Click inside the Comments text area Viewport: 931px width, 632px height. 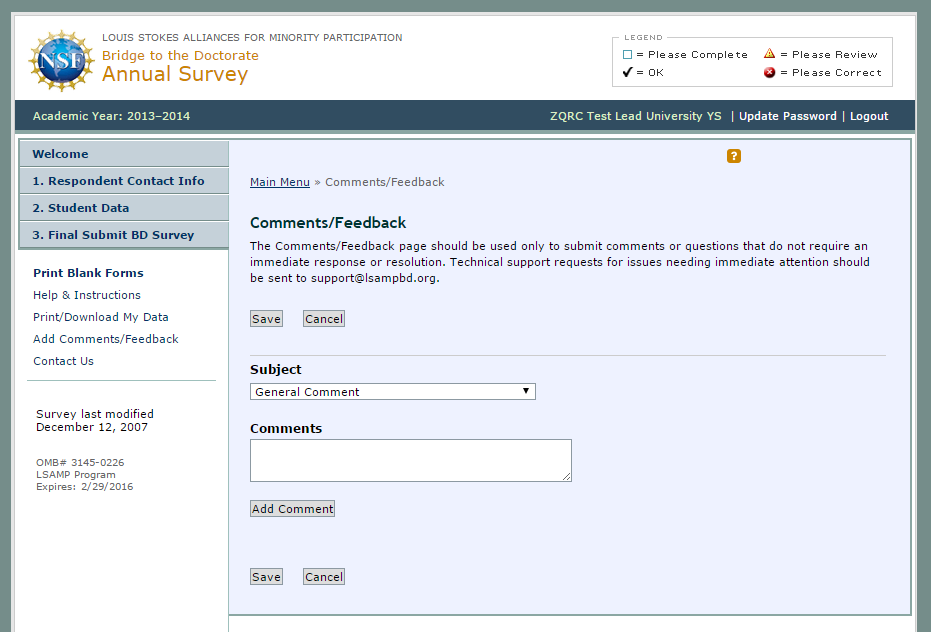[x=410, y=460]
